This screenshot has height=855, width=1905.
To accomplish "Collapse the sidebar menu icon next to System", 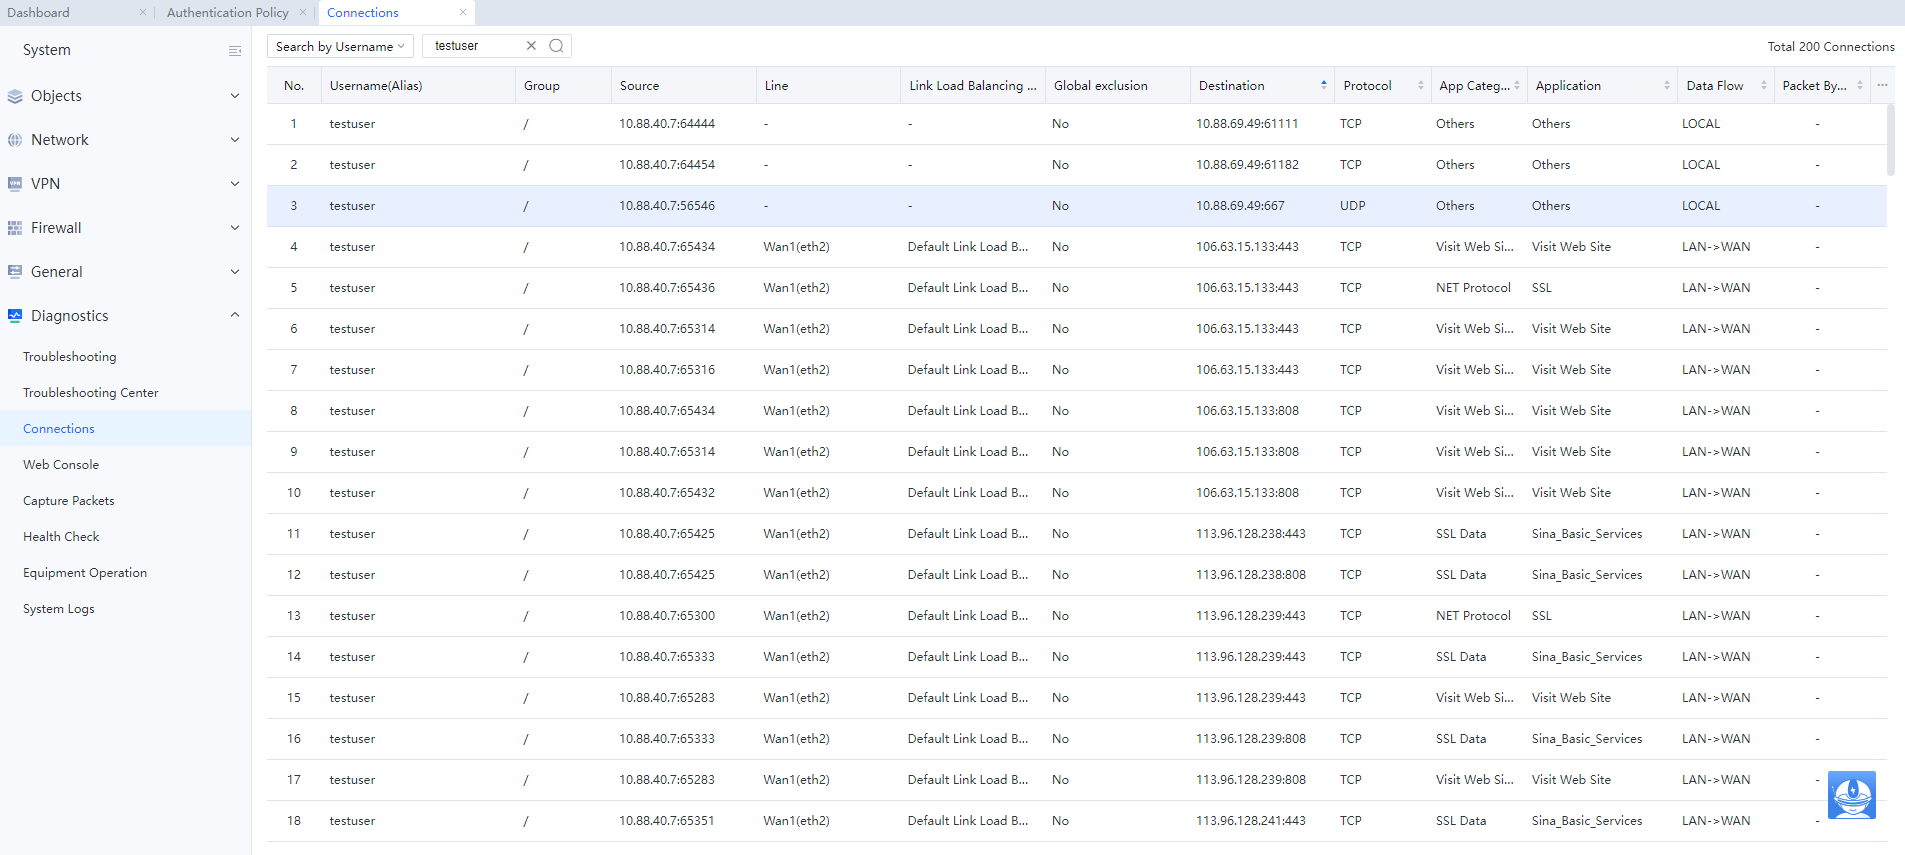I will [x=235, y=51].
